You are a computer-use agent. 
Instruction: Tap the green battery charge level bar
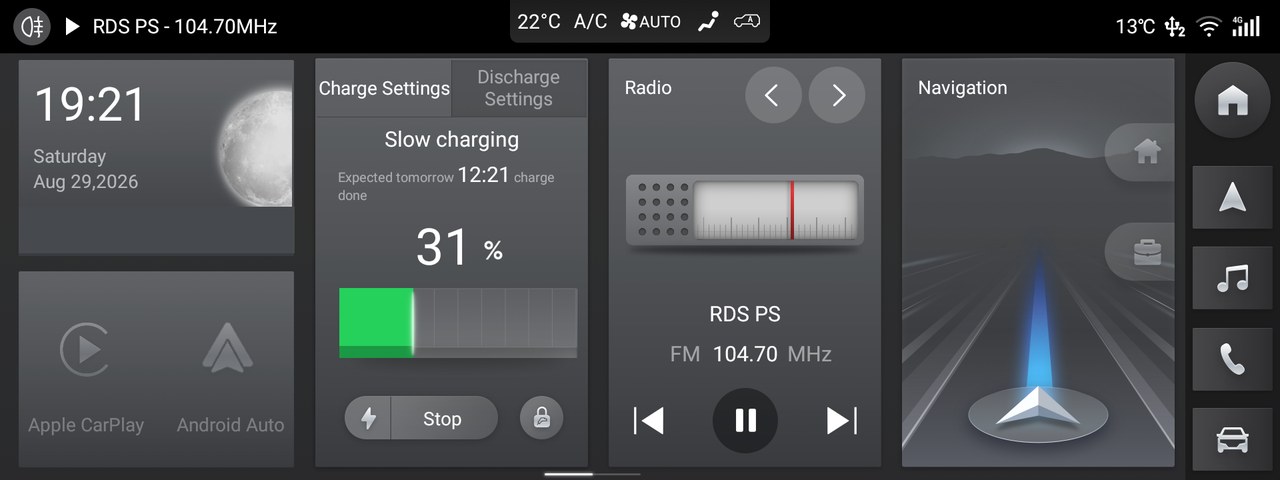[x=376, y=322]
